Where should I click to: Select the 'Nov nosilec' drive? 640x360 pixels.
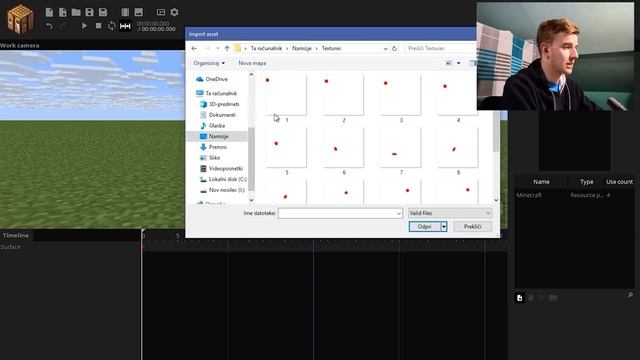coord(222,190)
